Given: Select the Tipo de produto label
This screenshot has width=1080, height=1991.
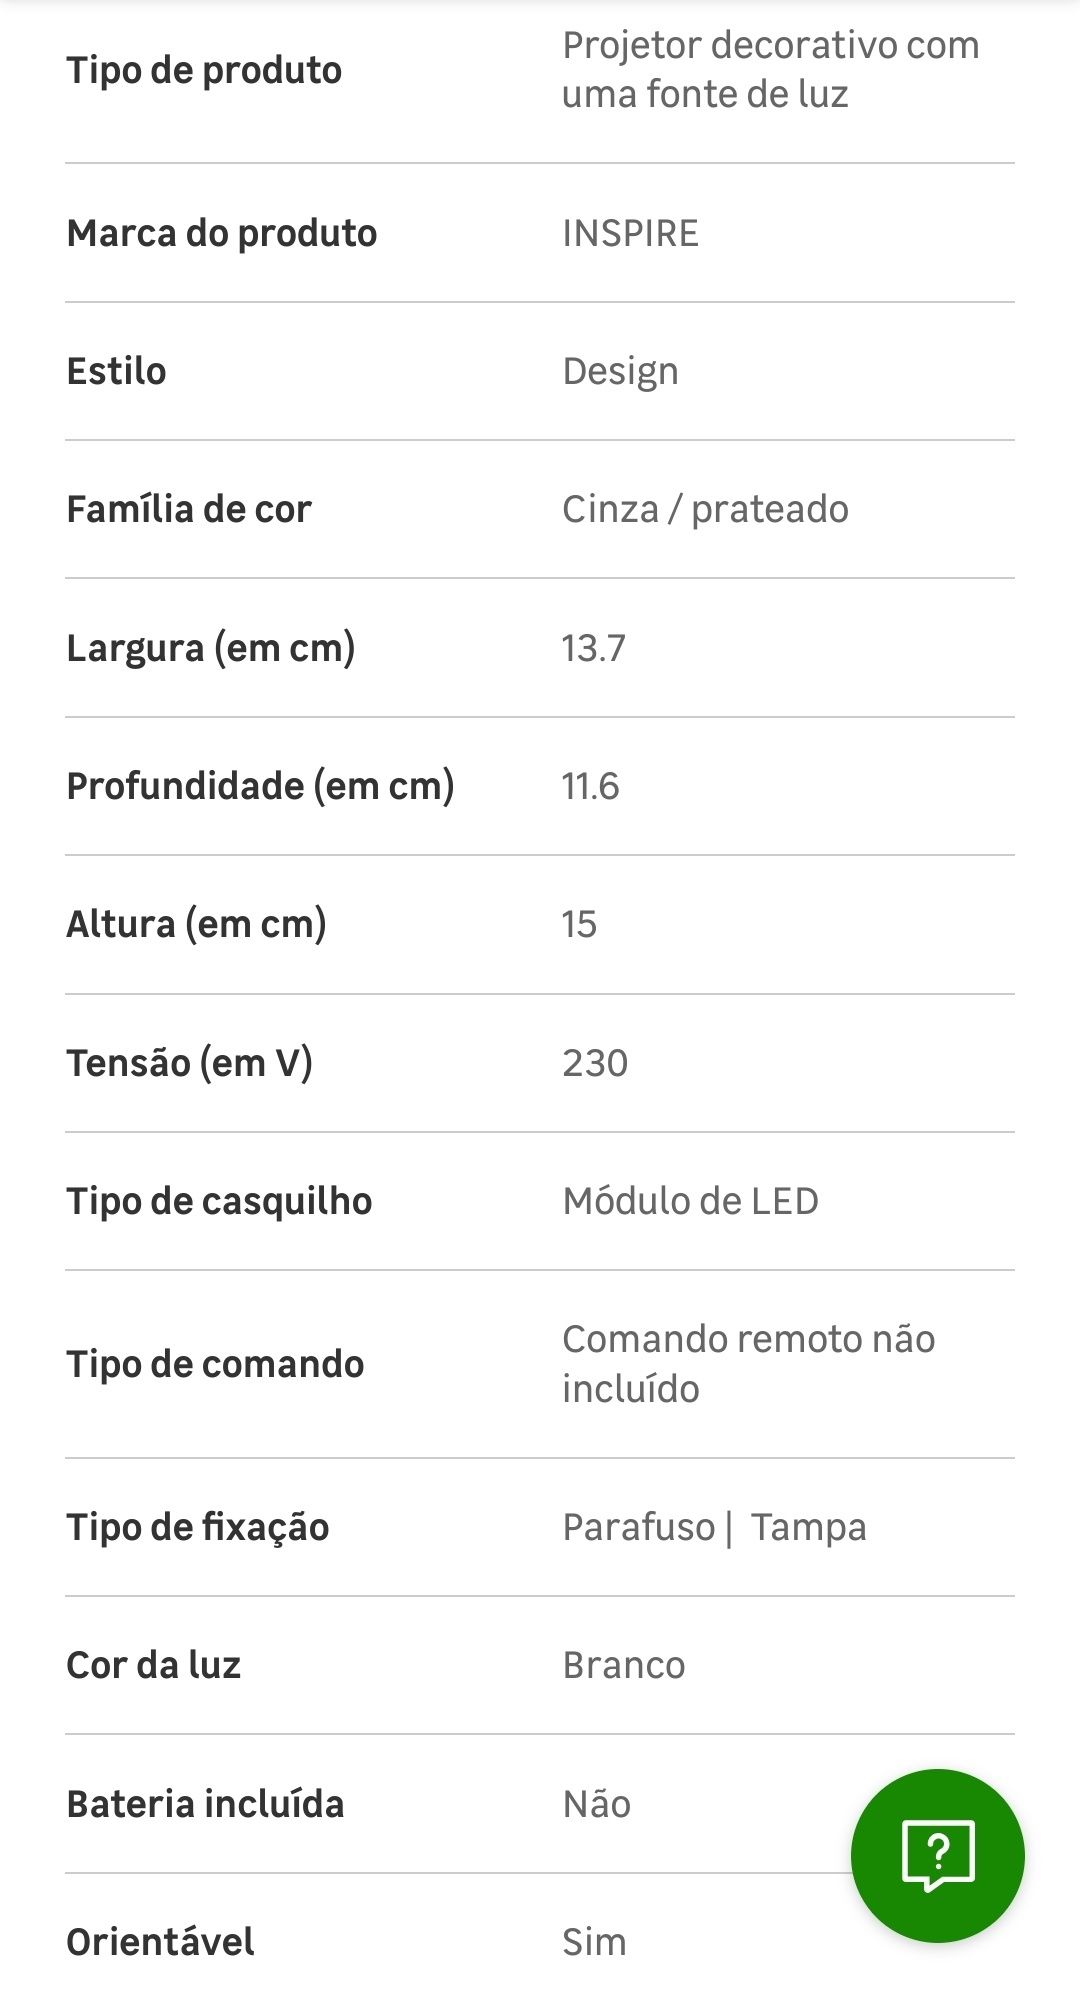Looking at the screenshot, I should tap(204, 70).
